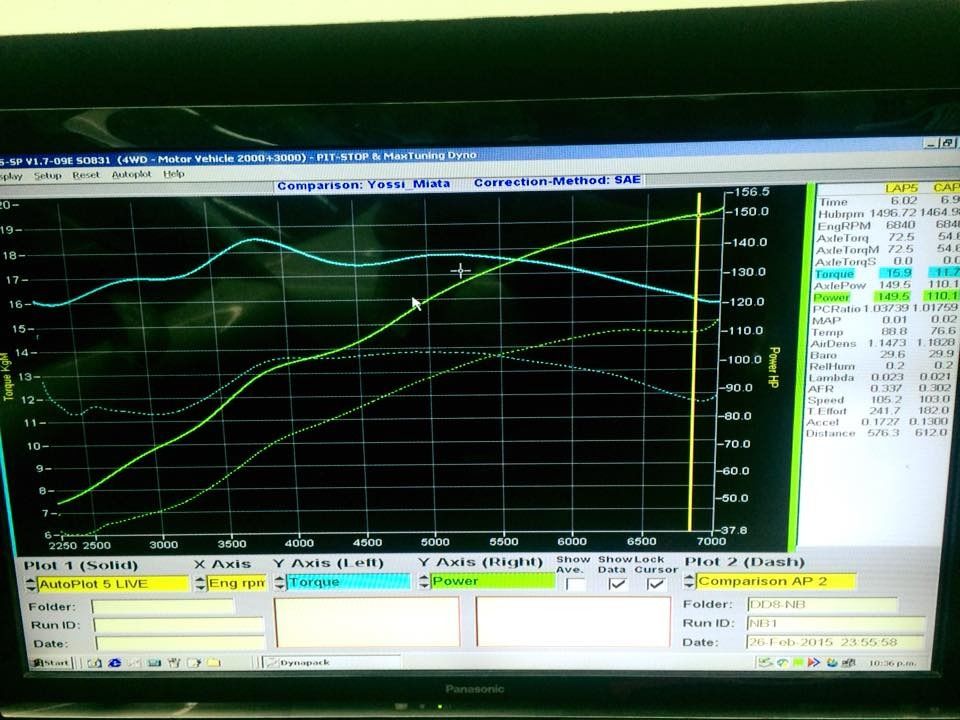Viewport: 960px width, 720px height.
Task: Open the Autoplot menu
Action: click(x=131, y=173)
